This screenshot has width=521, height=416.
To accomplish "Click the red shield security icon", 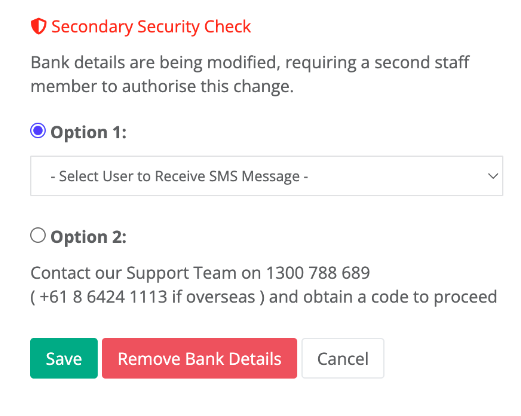I will click(x=38, y=26).
